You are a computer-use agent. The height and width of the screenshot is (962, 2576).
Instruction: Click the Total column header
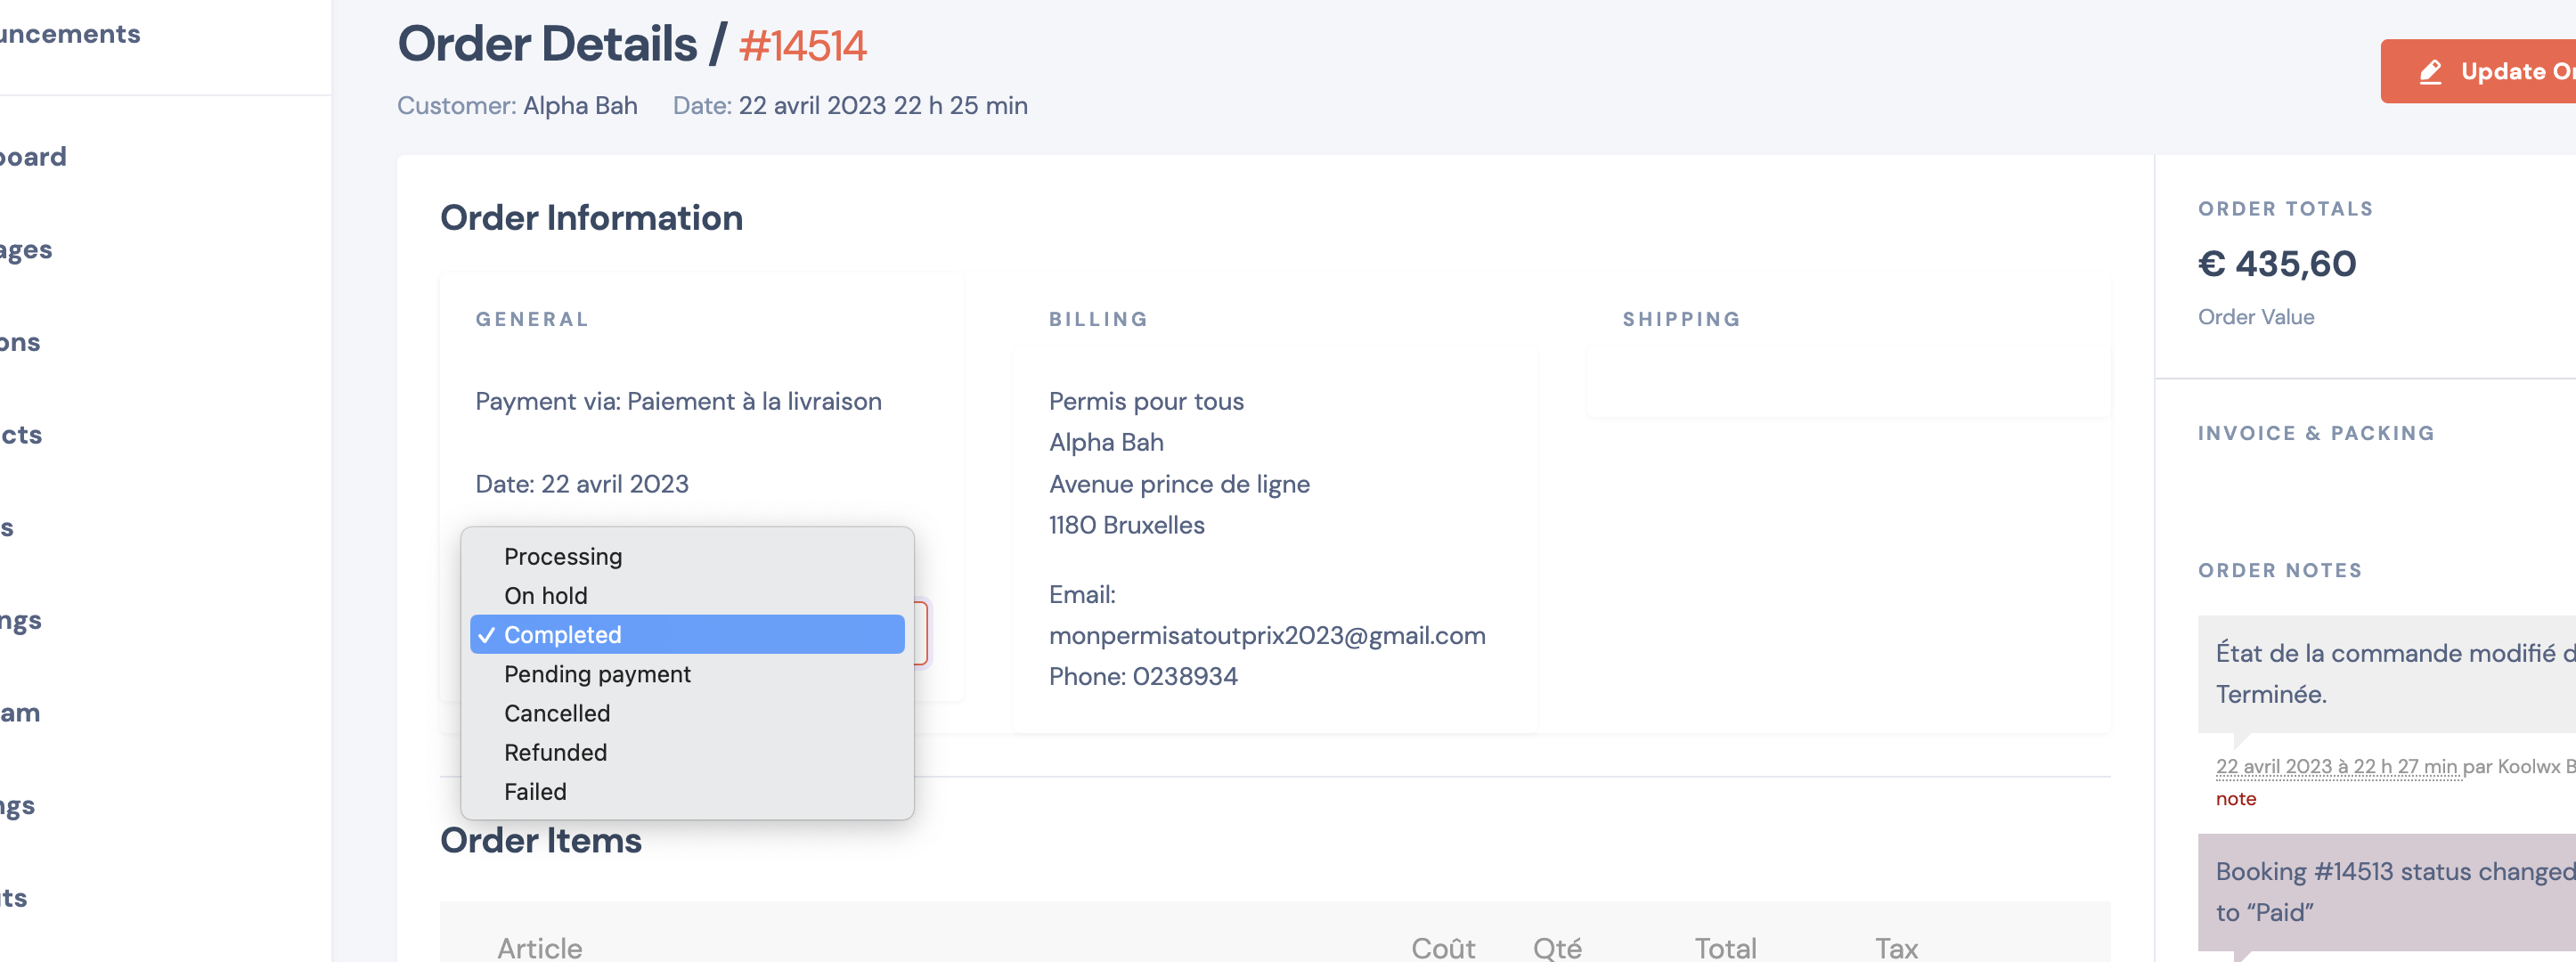[1724, 948]
